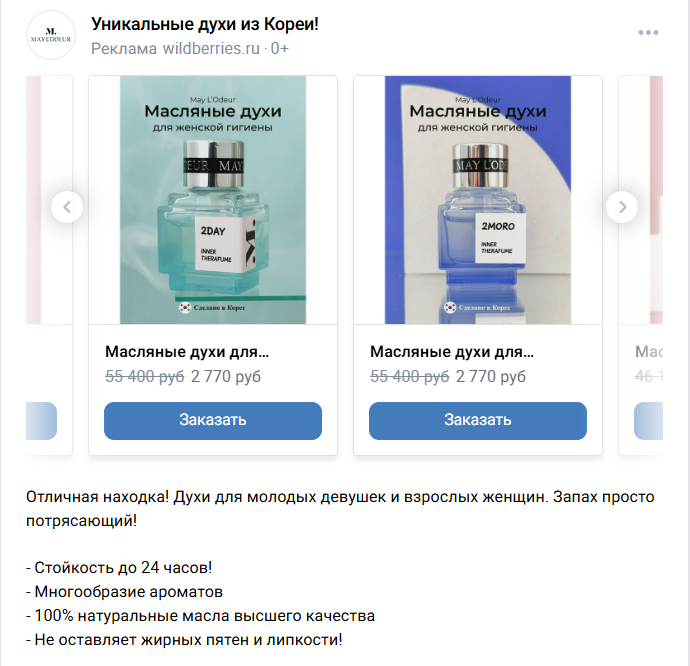This screenshot has width=690, height=666.
Task: Click the partially visible order button at right
Action: tap(648, 420)
